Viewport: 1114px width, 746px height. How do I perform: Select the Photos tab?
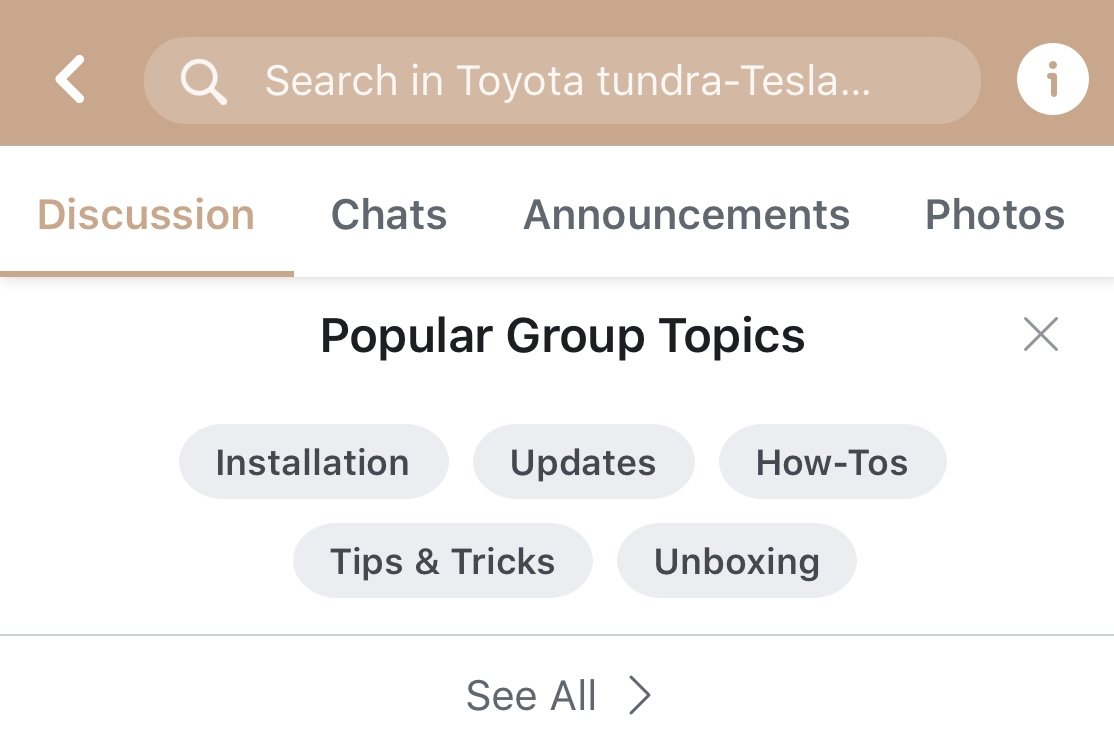pyautogui.click(x=995, y=215)
